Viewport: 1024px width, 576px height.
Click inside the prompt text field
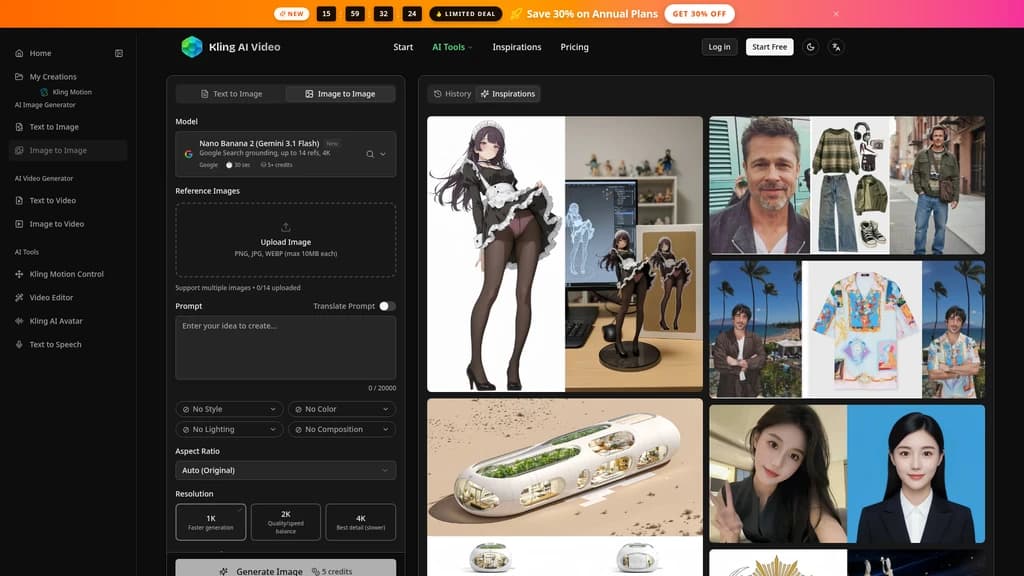click(x=285, y=348)
